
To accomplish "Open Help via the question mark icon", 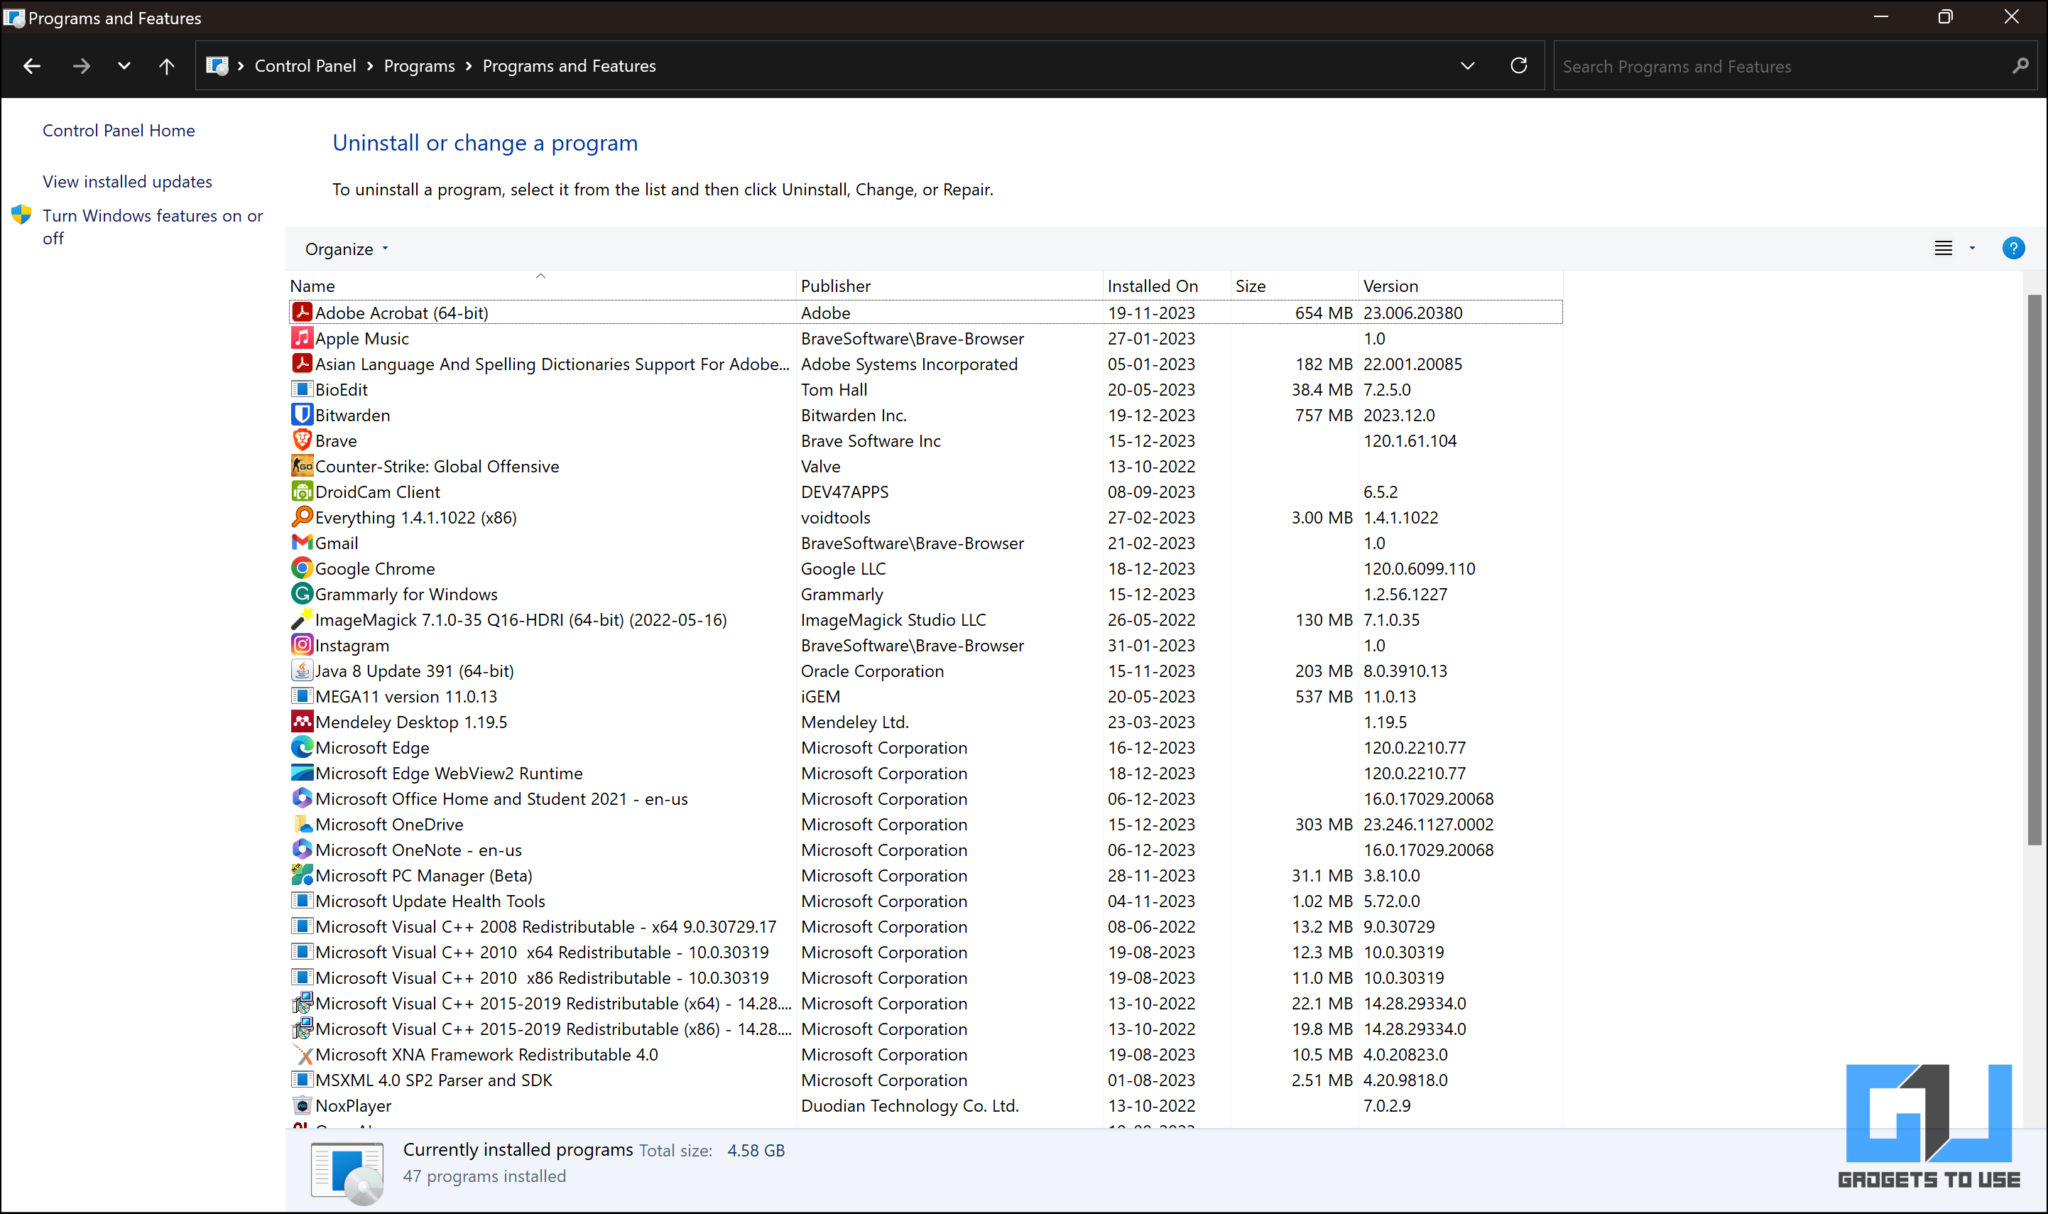I will [x=2013, y=248].
